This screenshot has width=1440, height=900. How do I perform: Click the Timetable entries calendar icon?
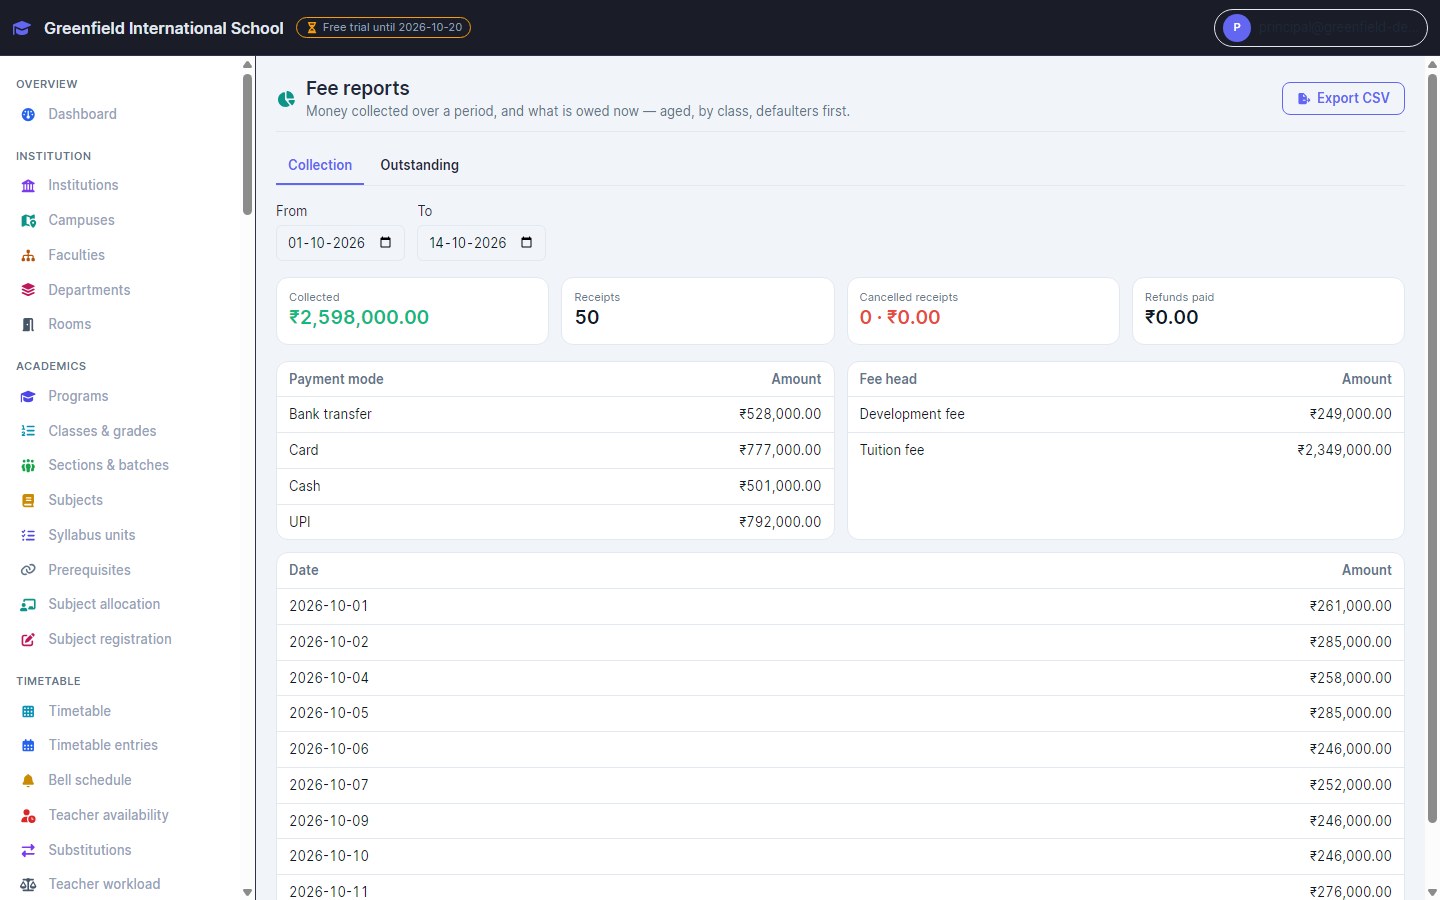pyautogui.click(x=28, y=746)
